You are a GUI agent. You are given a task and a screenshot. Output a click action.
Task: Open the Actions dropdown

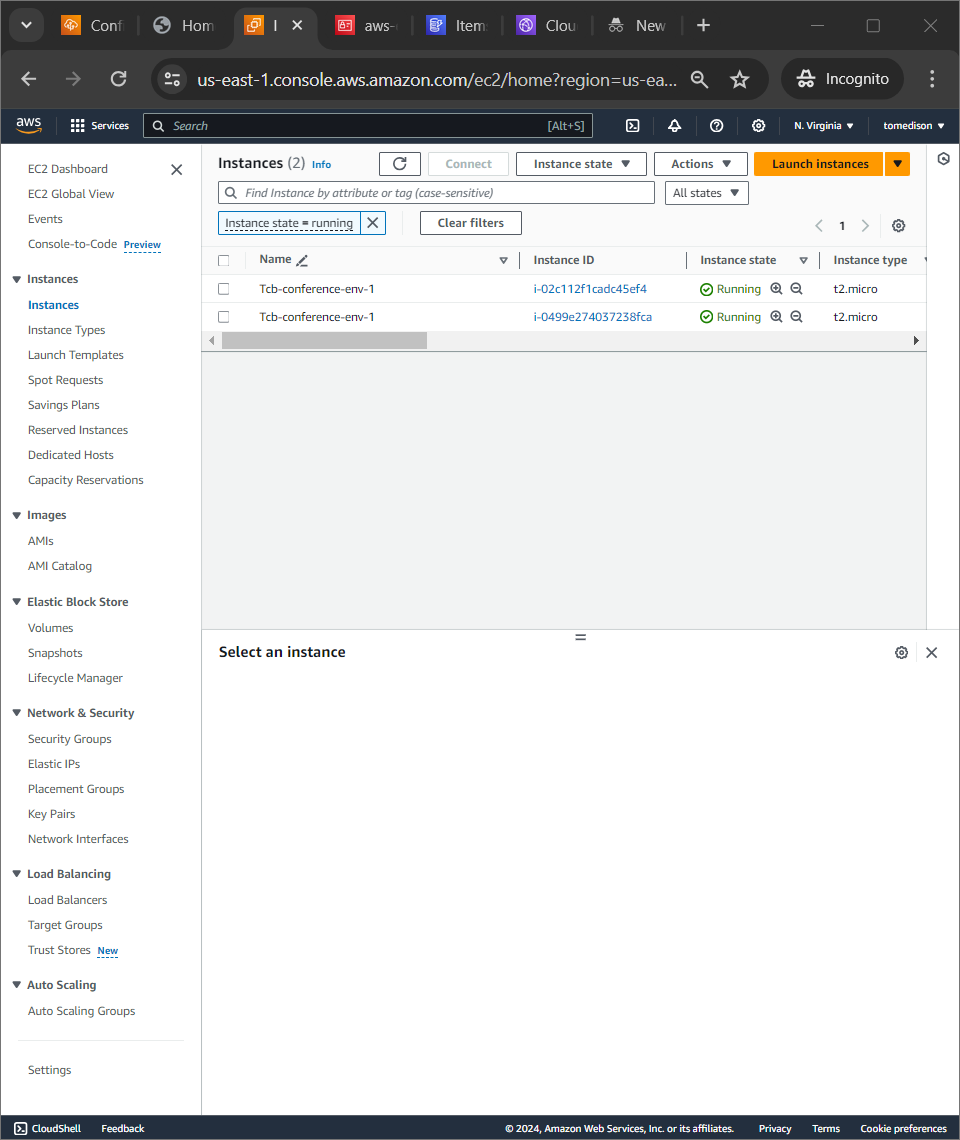tap(700, 164)
